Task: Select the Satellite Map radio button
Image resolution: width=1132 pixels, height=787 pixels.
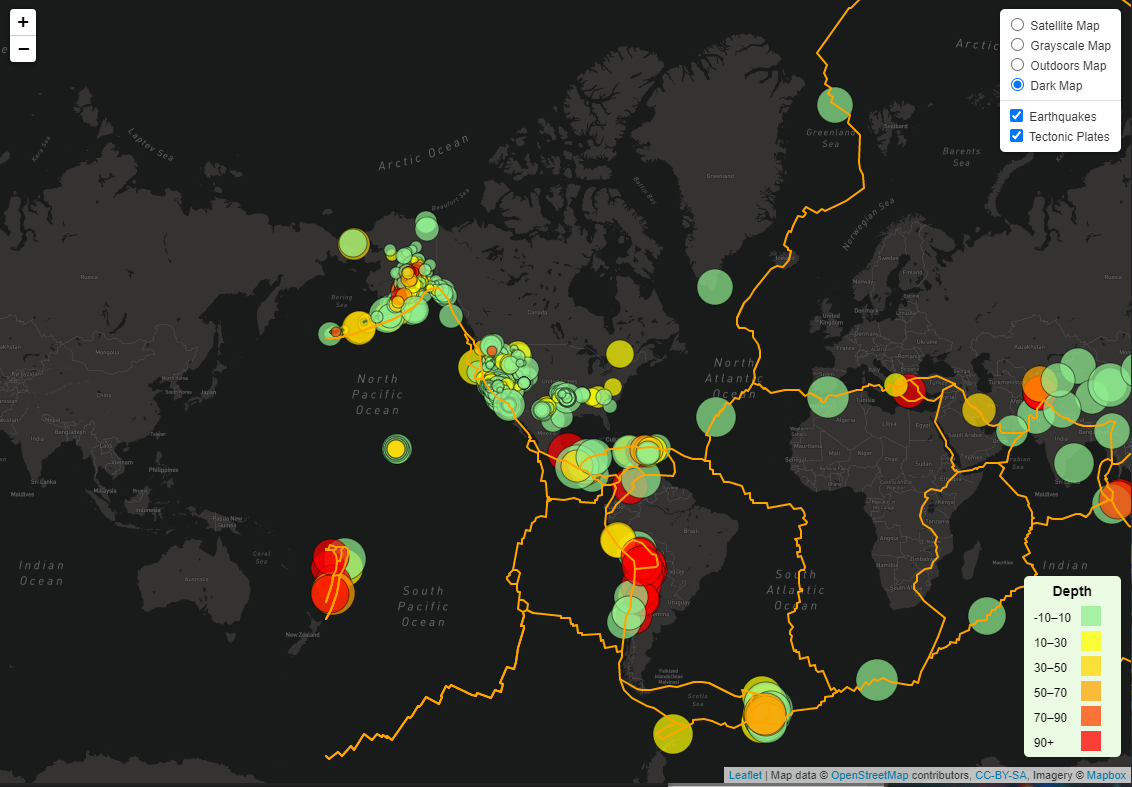Action: click(x=1017, y=24)
